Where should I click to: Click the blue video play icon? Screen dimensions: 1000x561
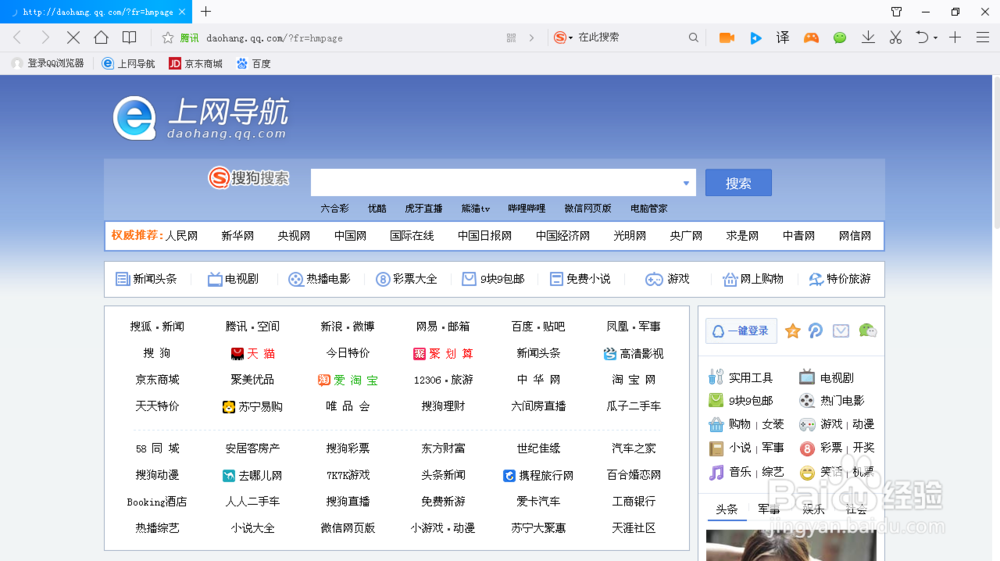[x=756, y=38]
